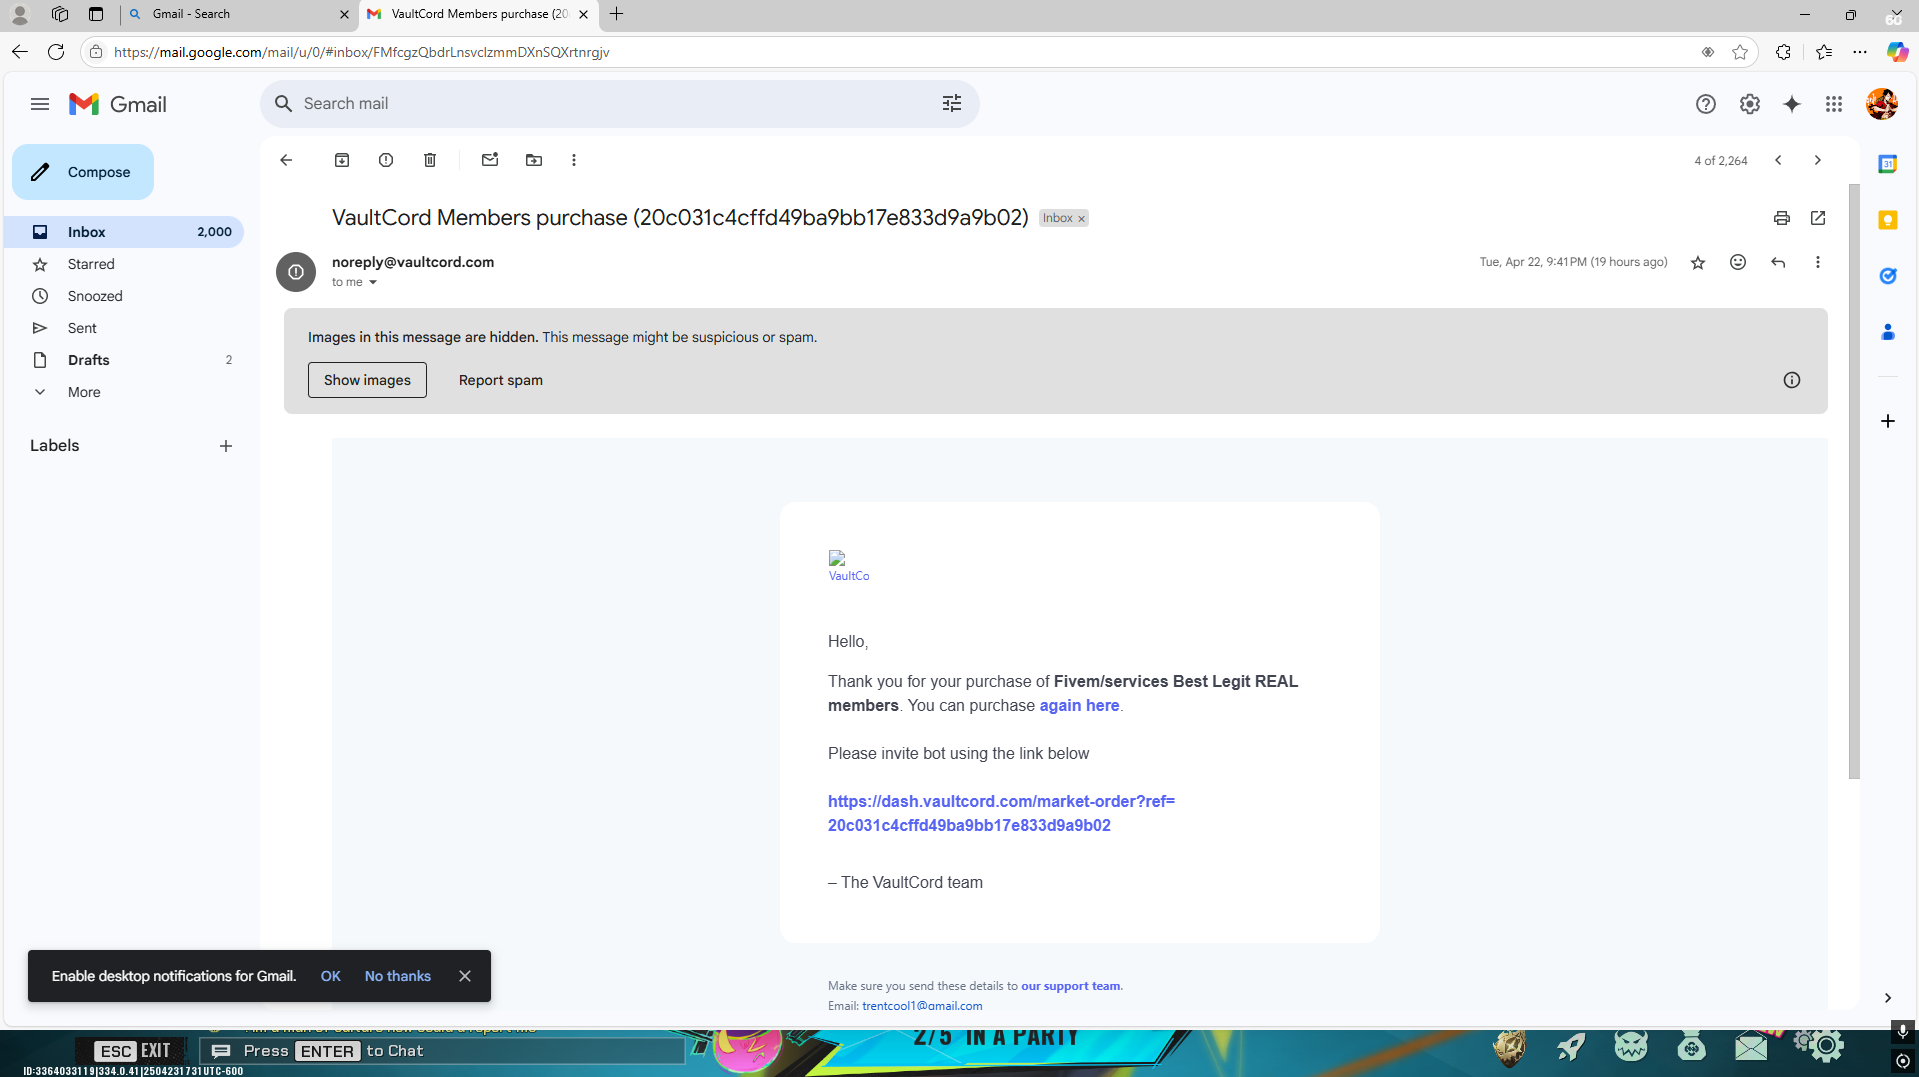
Task: Toggle the main menu hamburger
Action: point(40,104)
